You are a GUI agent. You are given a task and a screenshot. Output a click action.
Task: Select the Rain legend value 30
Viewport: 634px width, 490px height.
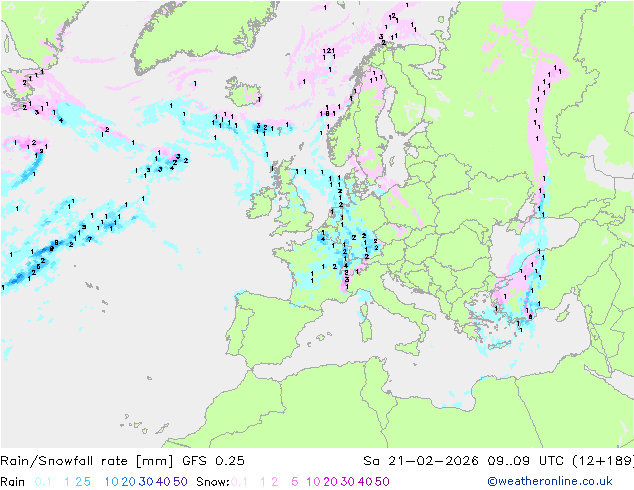tap(146, 482)
